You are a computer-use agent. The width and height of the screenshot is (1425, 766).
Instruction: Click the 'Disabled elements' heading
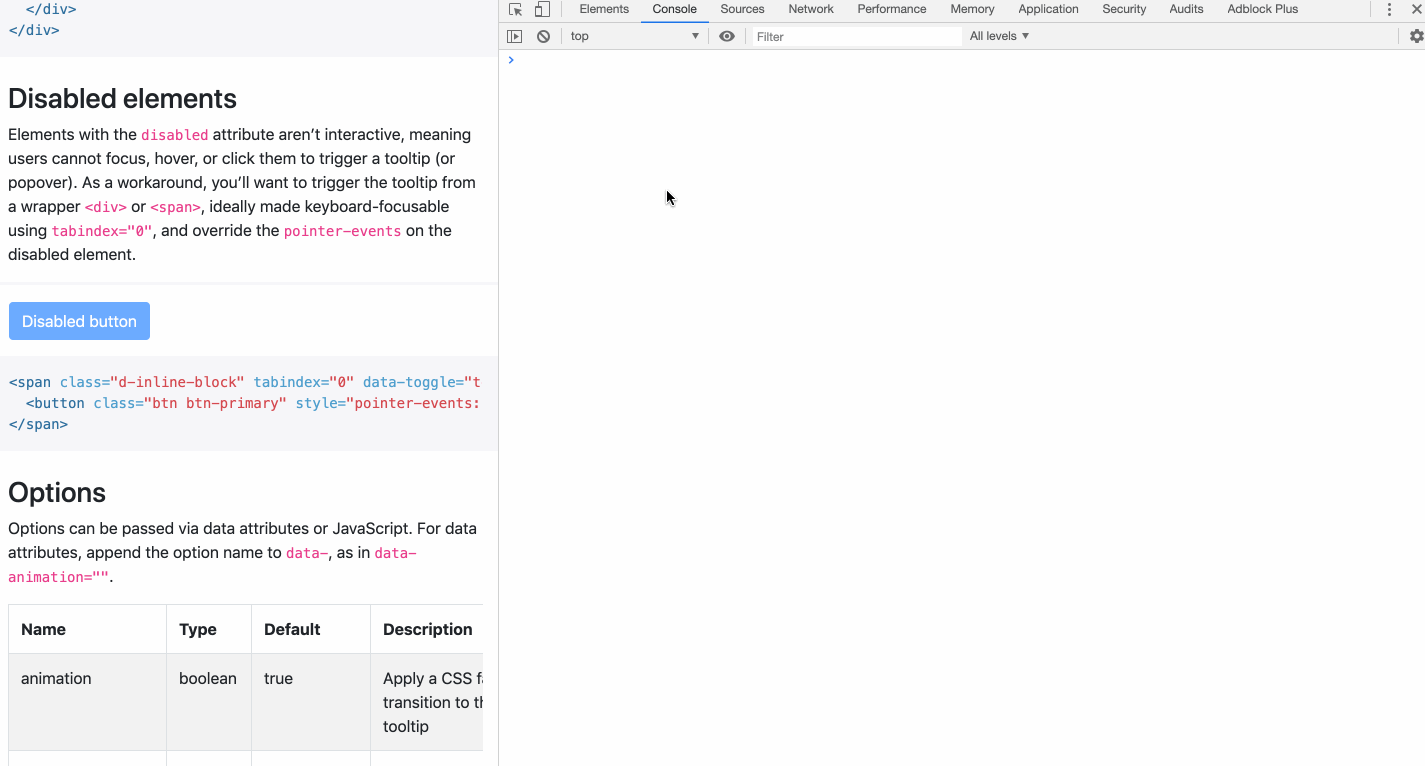(122, 99)
